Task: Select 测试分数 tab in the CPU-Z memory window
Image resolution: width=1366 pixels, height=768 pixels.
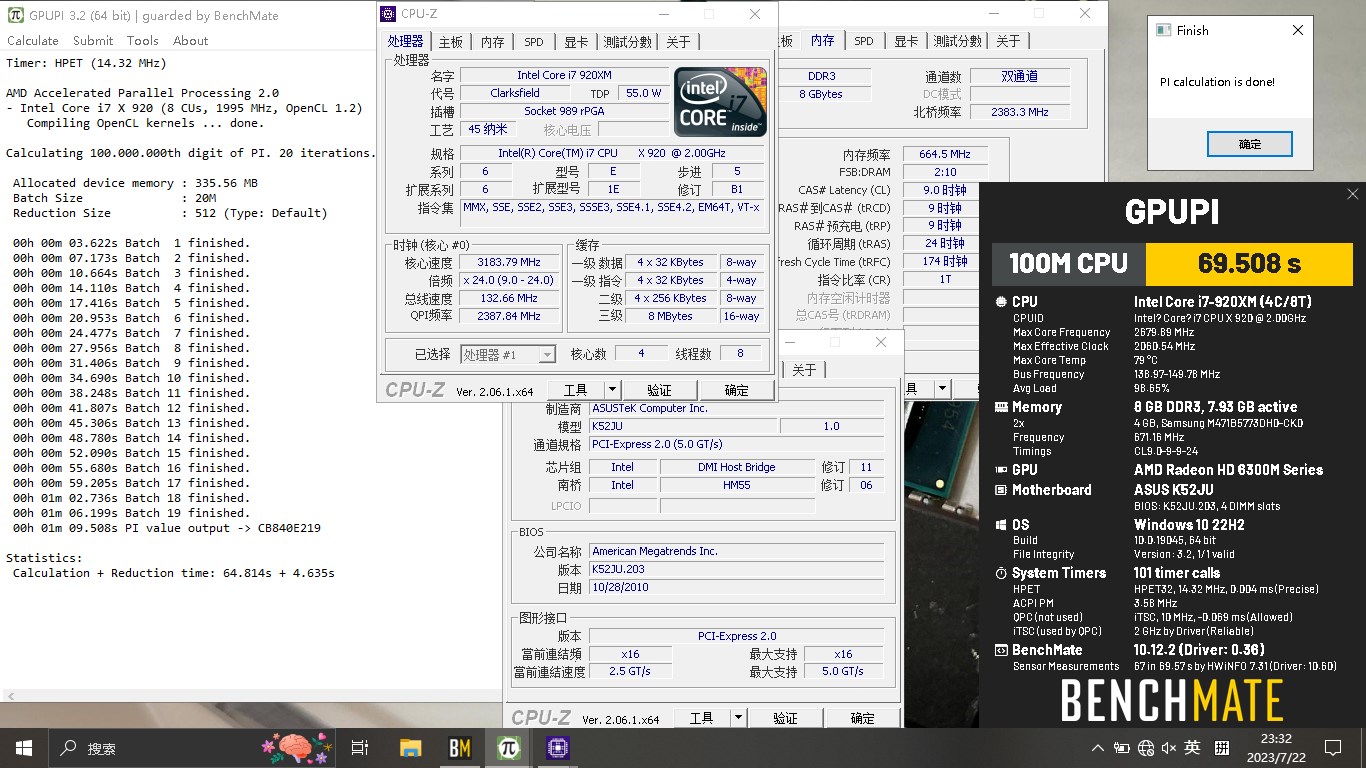Action: 958,41
